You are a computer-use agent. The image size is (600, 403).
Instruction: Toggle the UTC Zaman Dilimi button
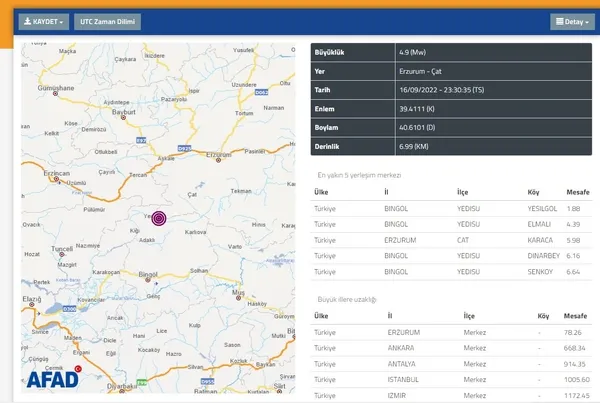[x=108, y=21]
